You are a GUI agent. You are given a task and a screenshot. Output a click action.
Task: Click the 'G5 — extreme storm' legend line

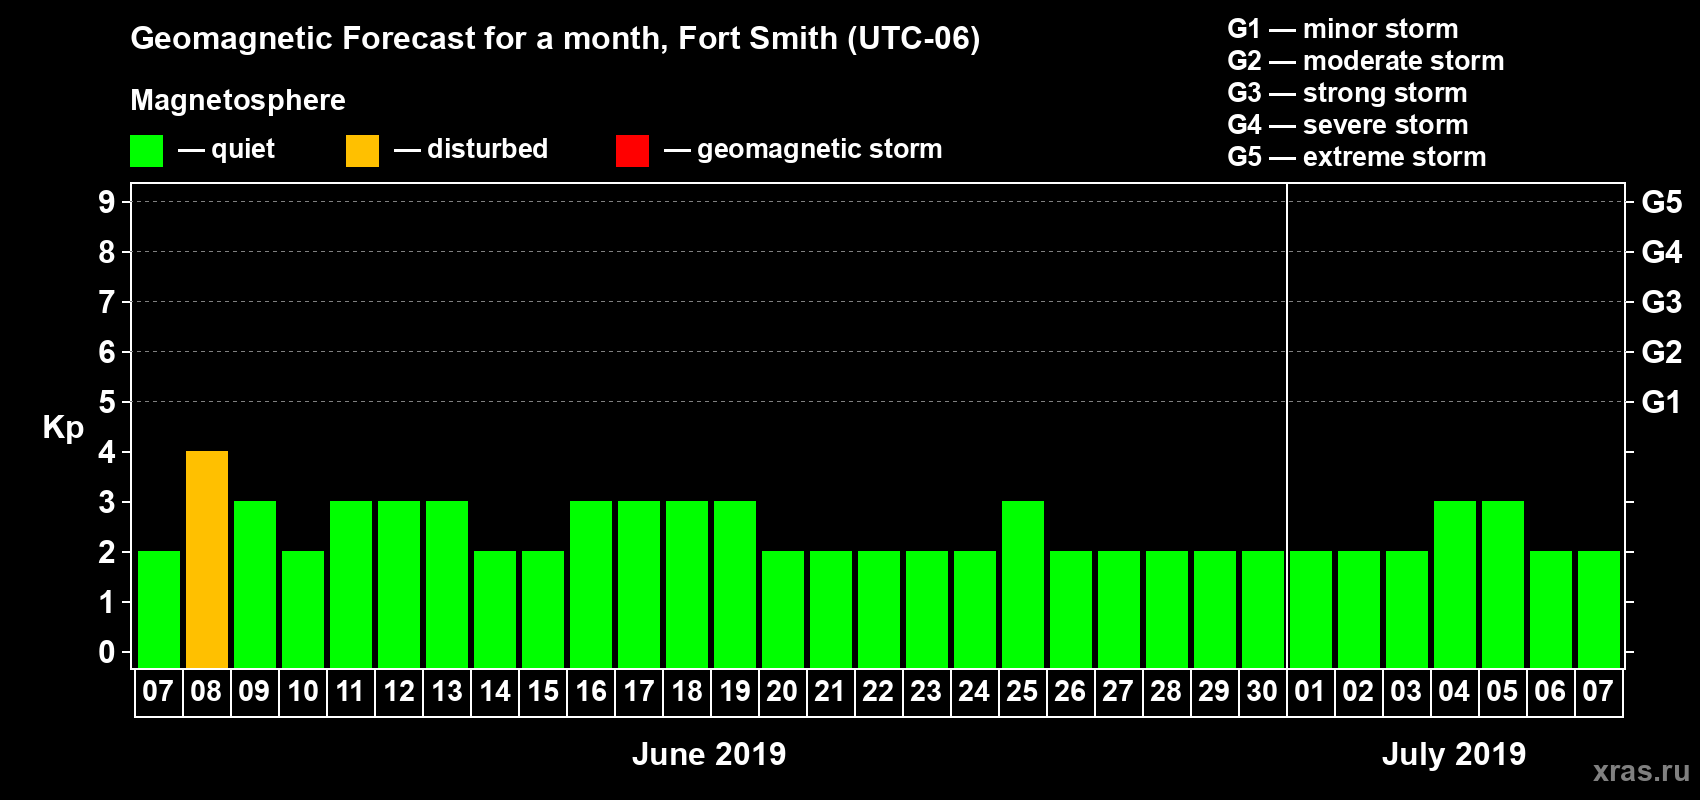[1356, 157]
